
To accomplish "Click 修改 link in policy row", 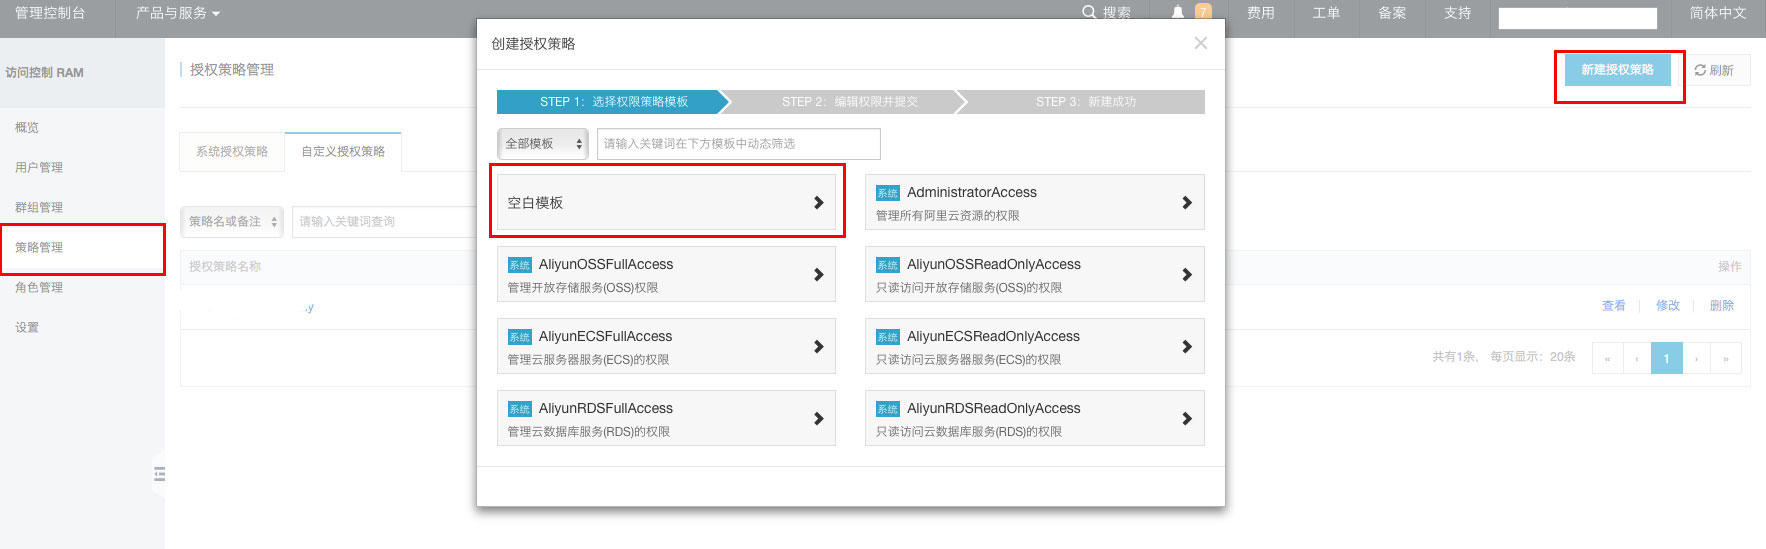I will [1668, 306].
